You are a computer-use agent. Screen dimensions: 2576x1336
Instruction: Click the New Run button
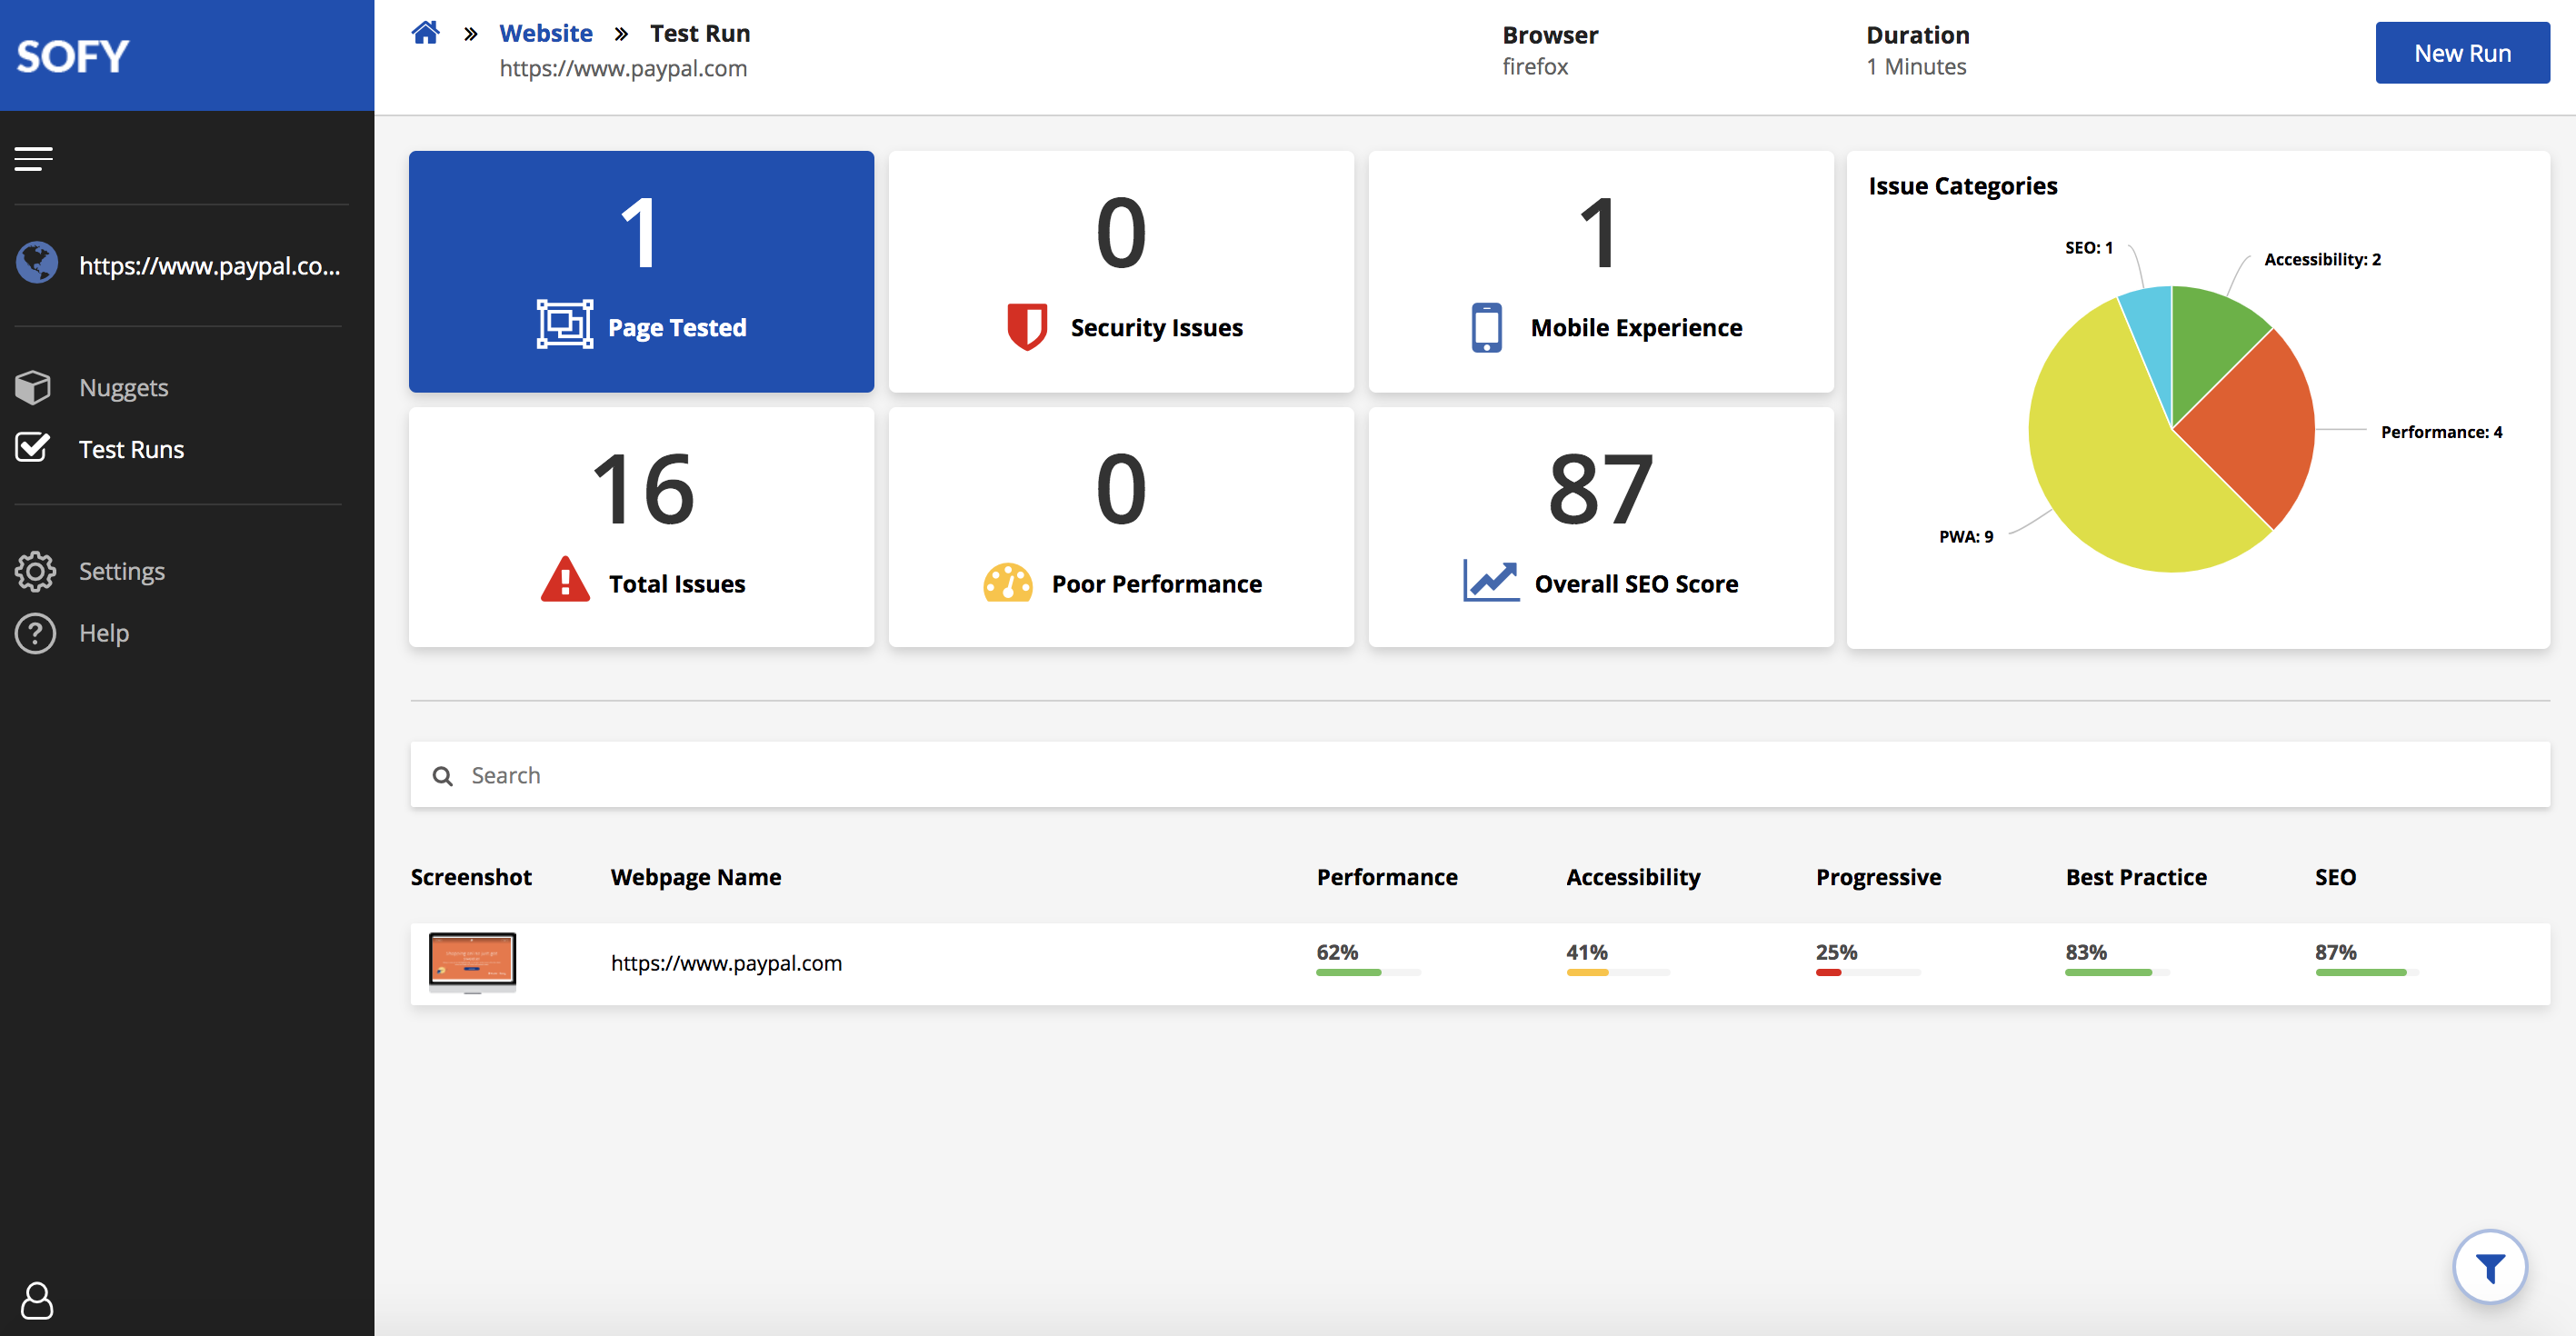pos(2462,53)
